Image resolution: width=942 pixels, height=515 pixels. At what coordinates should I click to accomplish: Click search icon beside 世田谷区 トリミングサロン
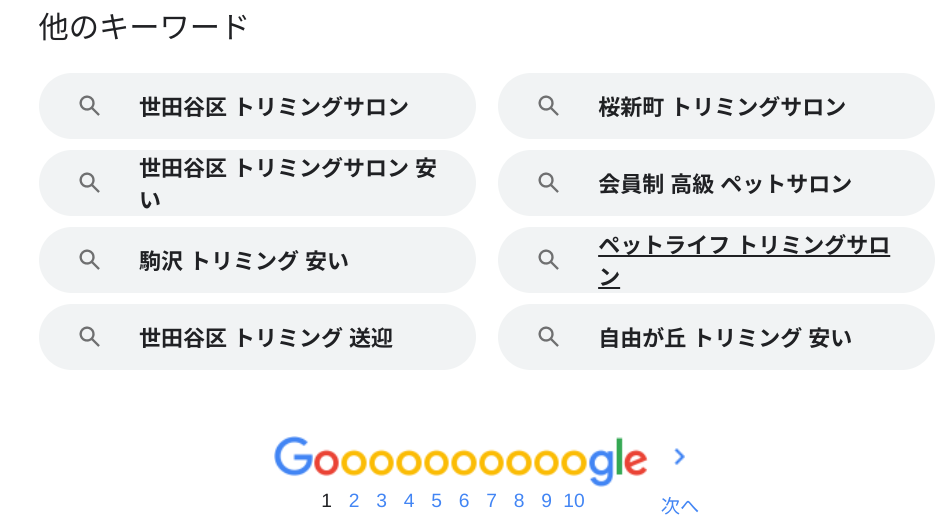point(89,106)
